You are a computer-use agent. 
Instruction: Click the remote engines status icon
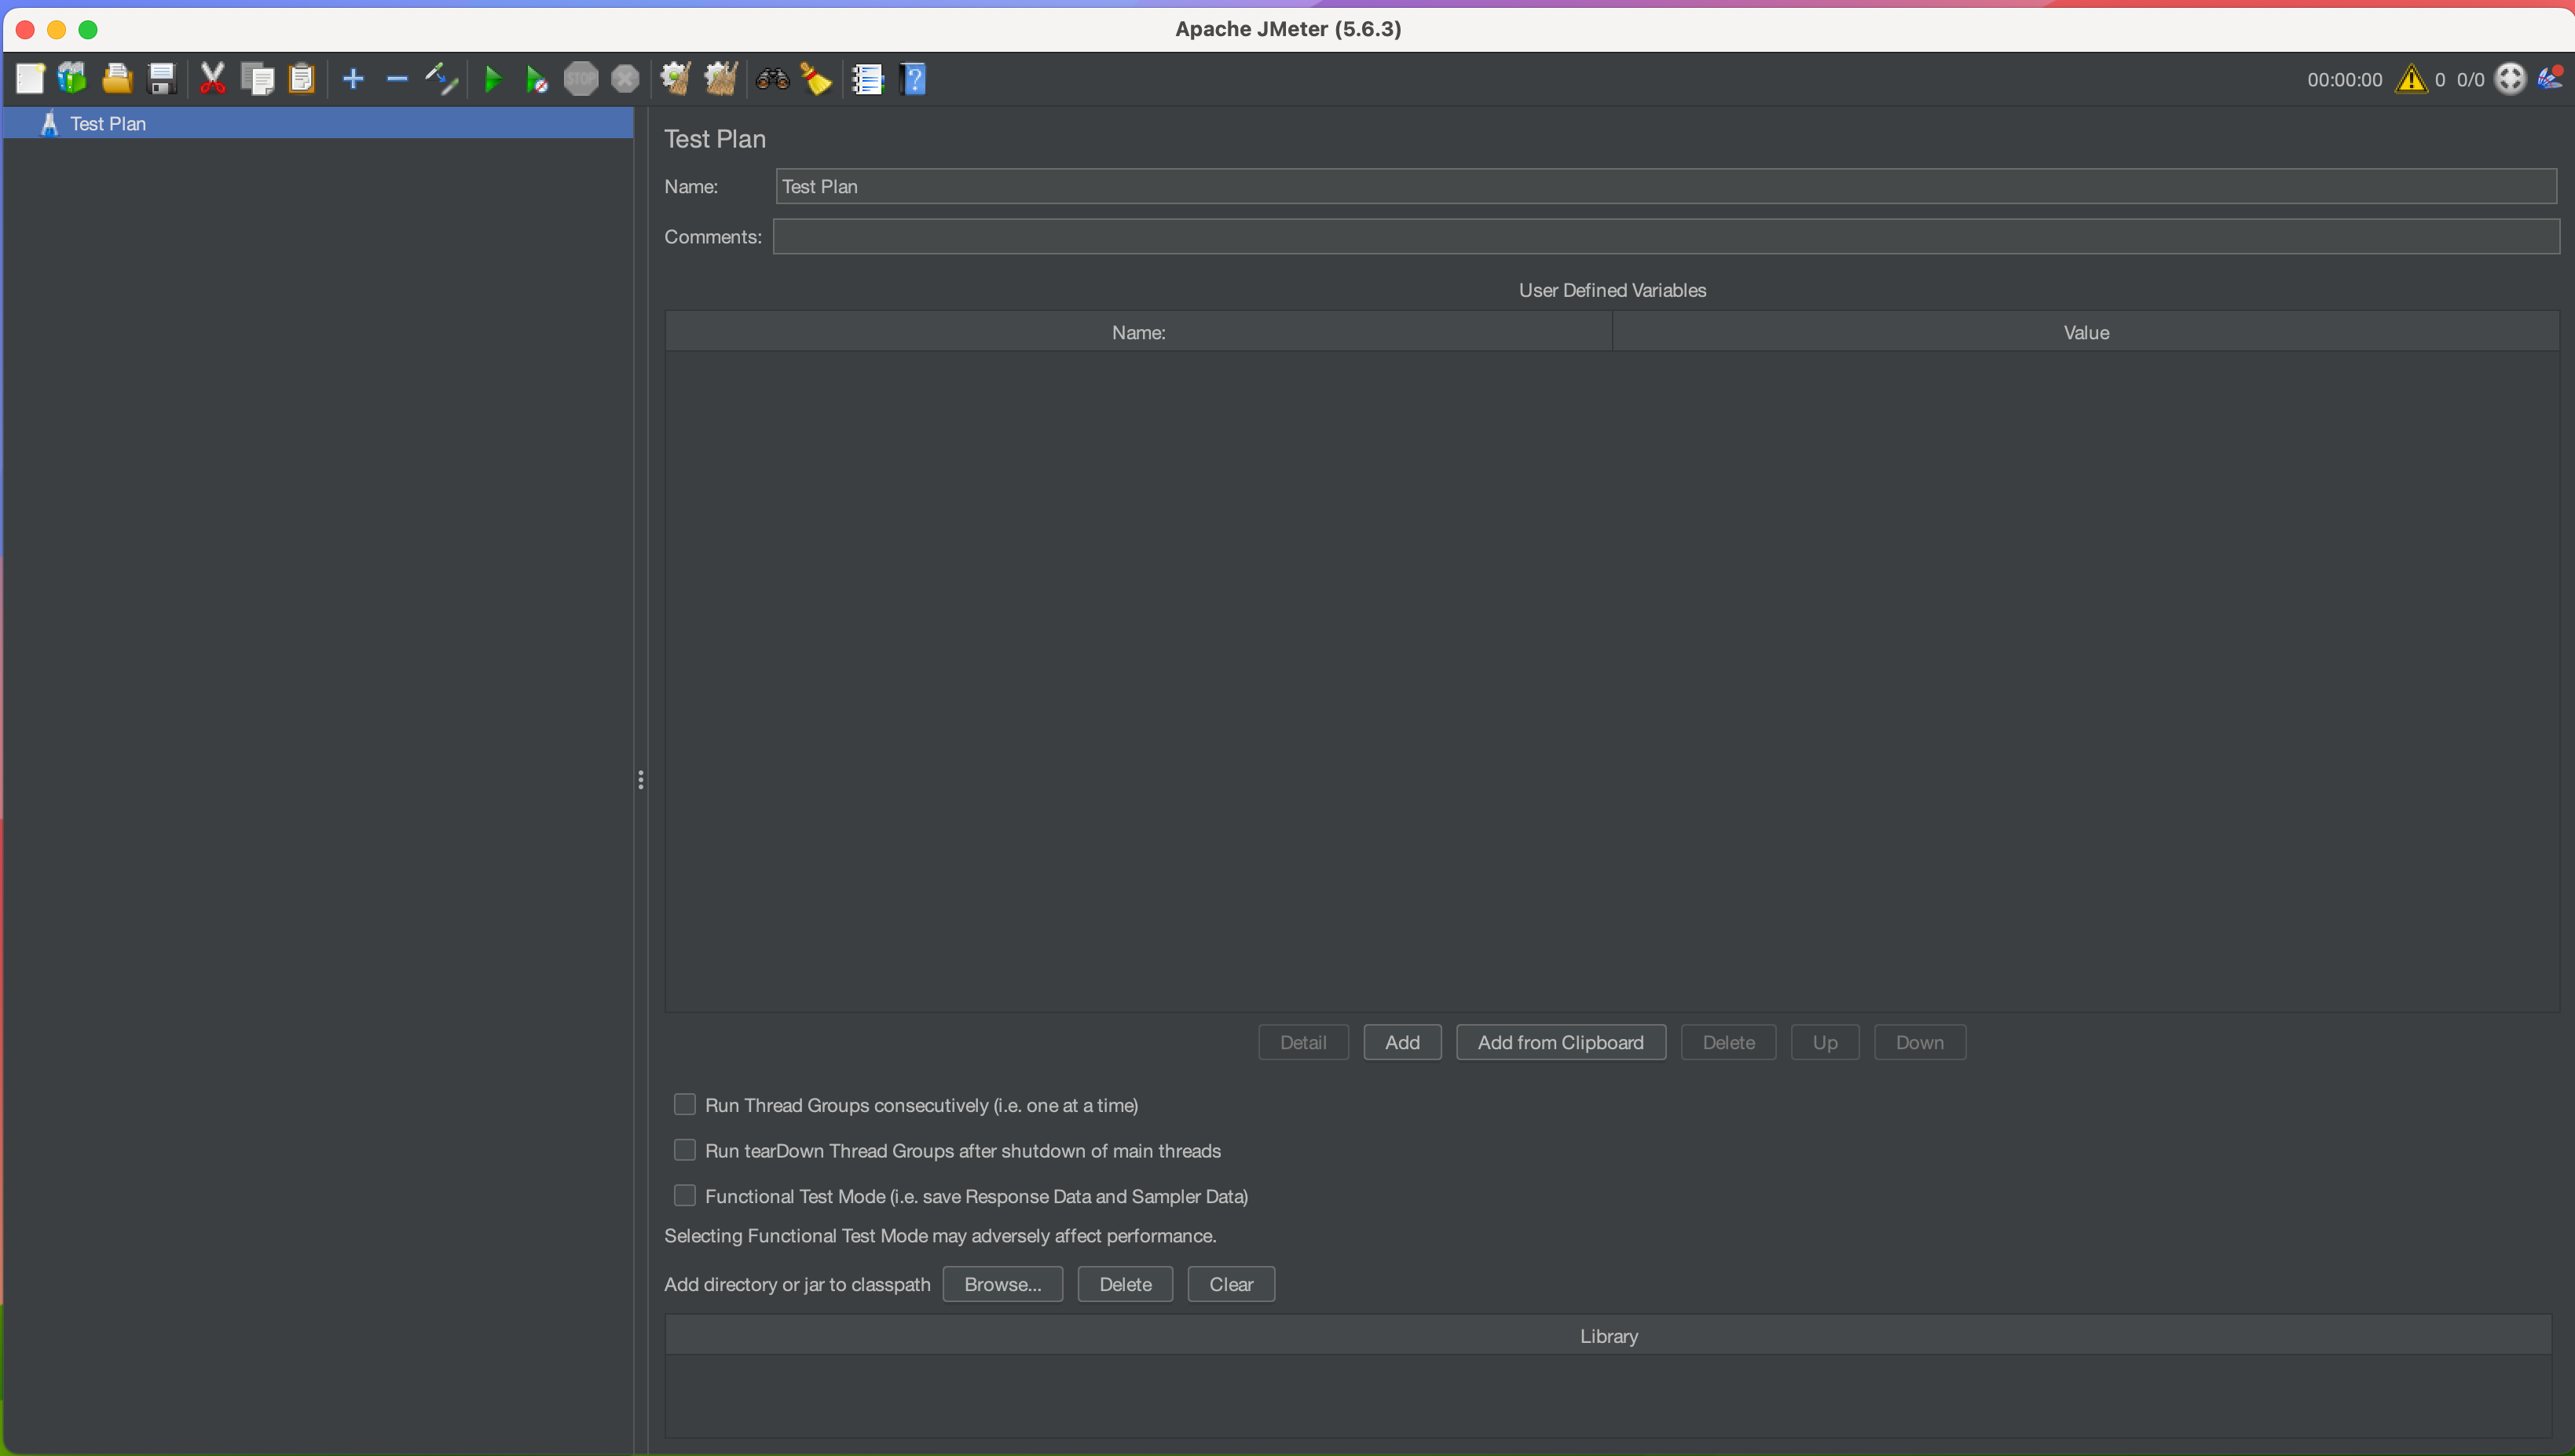coord(2510,79)
